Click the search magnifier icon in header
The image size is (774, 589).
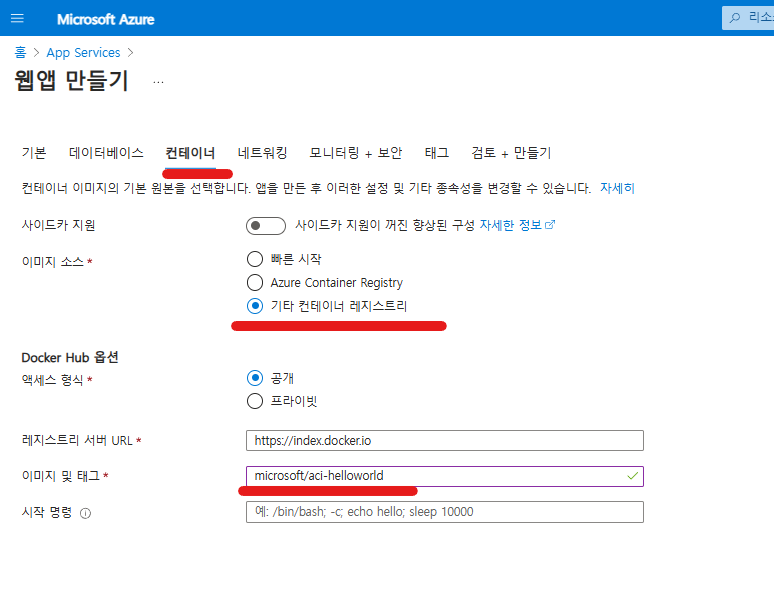point(735,18)
